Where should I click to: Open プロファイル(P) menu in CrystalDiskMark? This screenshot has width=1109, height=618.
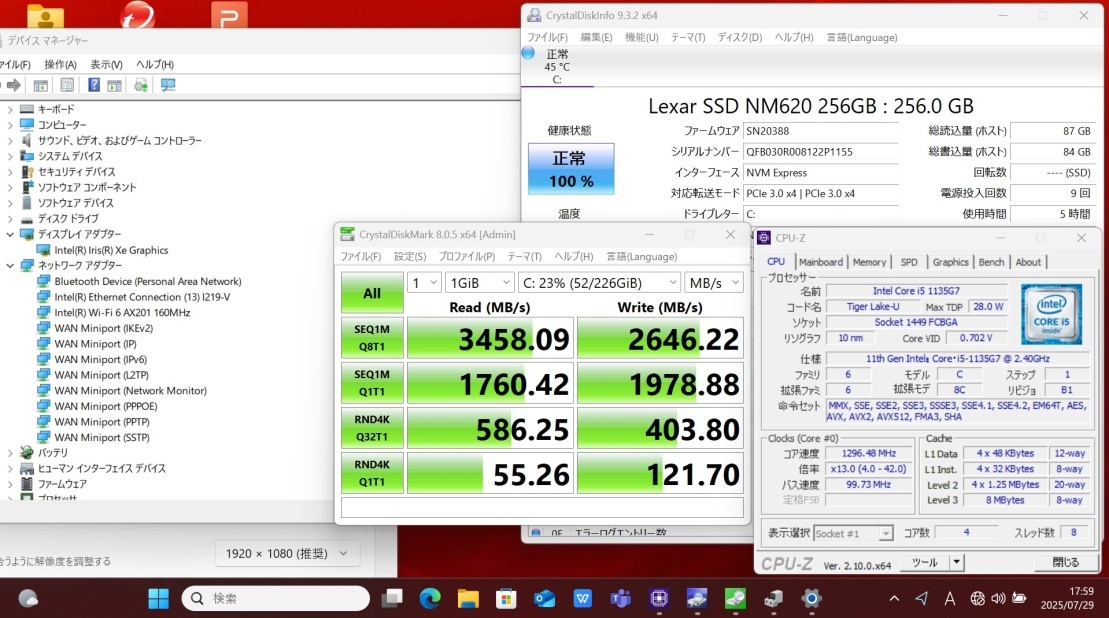coord(466,257)
